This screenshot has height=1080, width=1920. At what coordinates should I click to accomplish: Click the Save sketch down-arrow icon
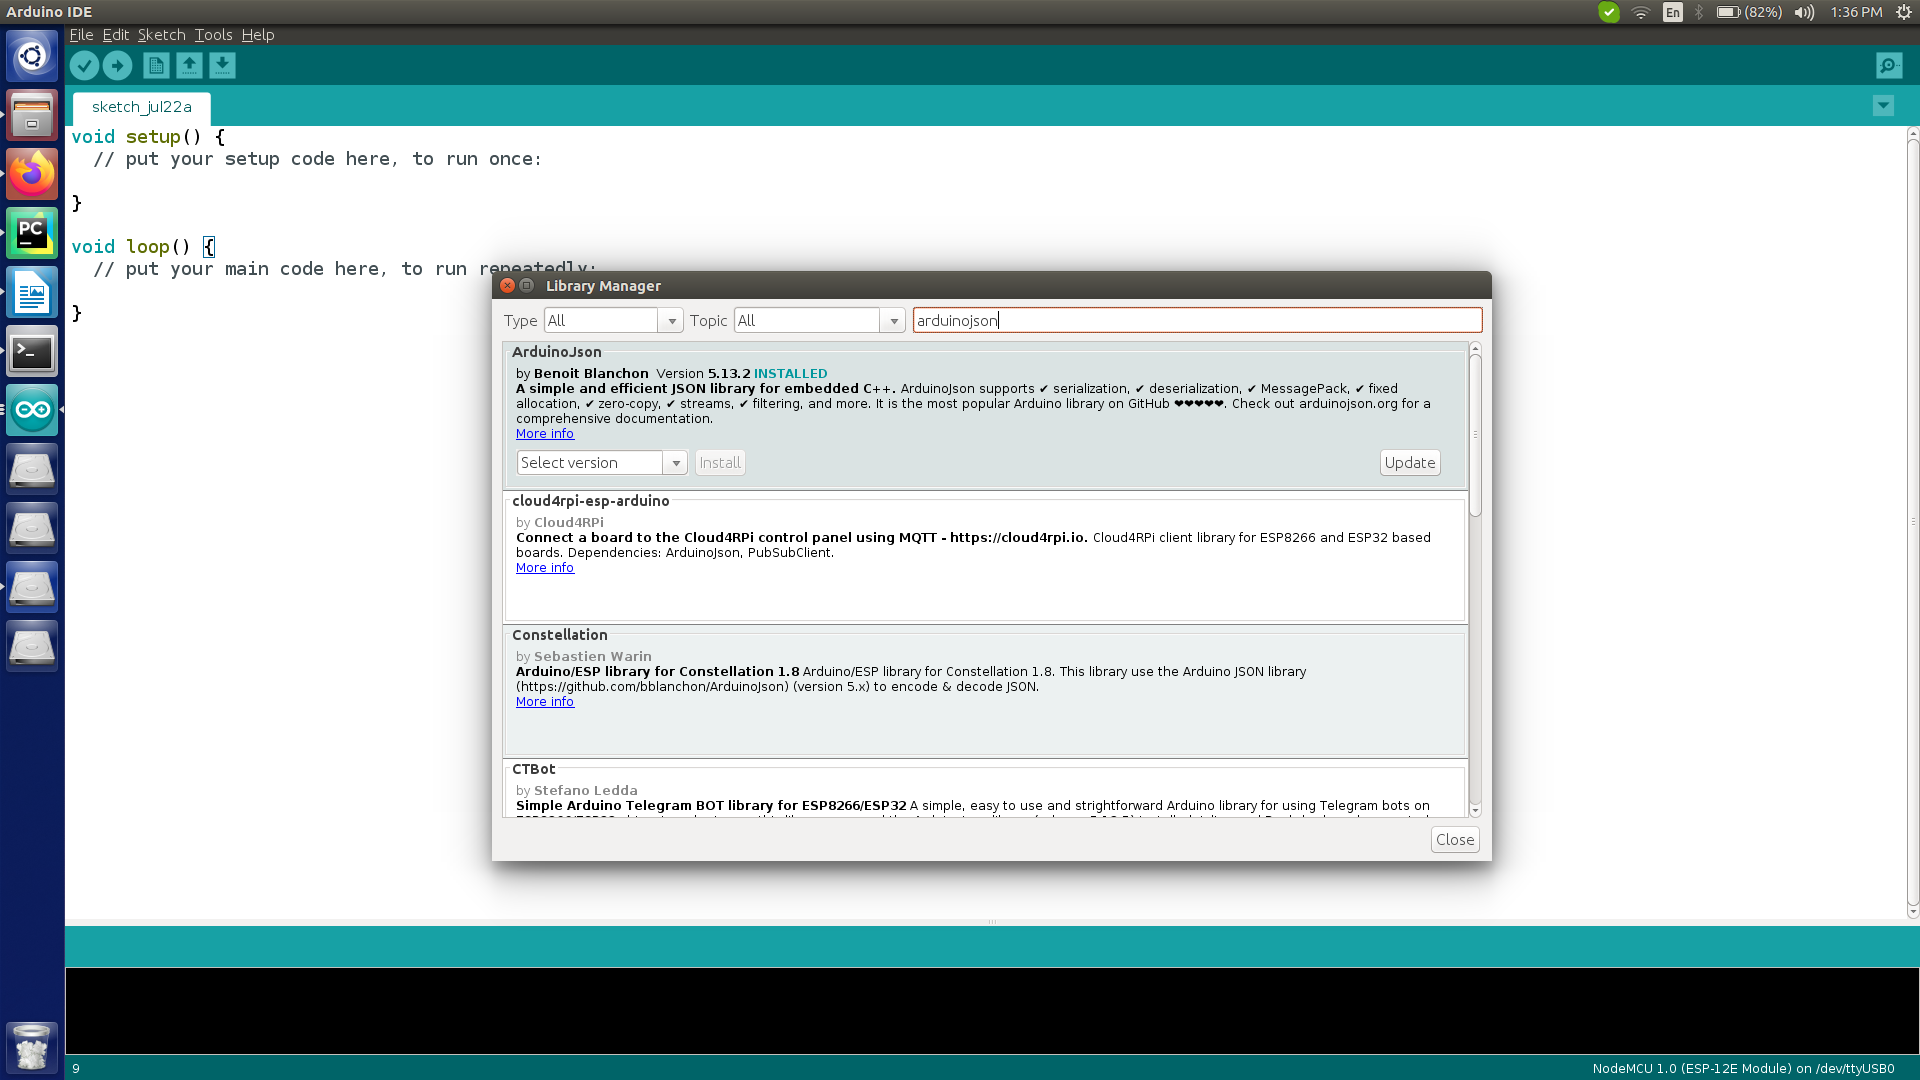222,66
